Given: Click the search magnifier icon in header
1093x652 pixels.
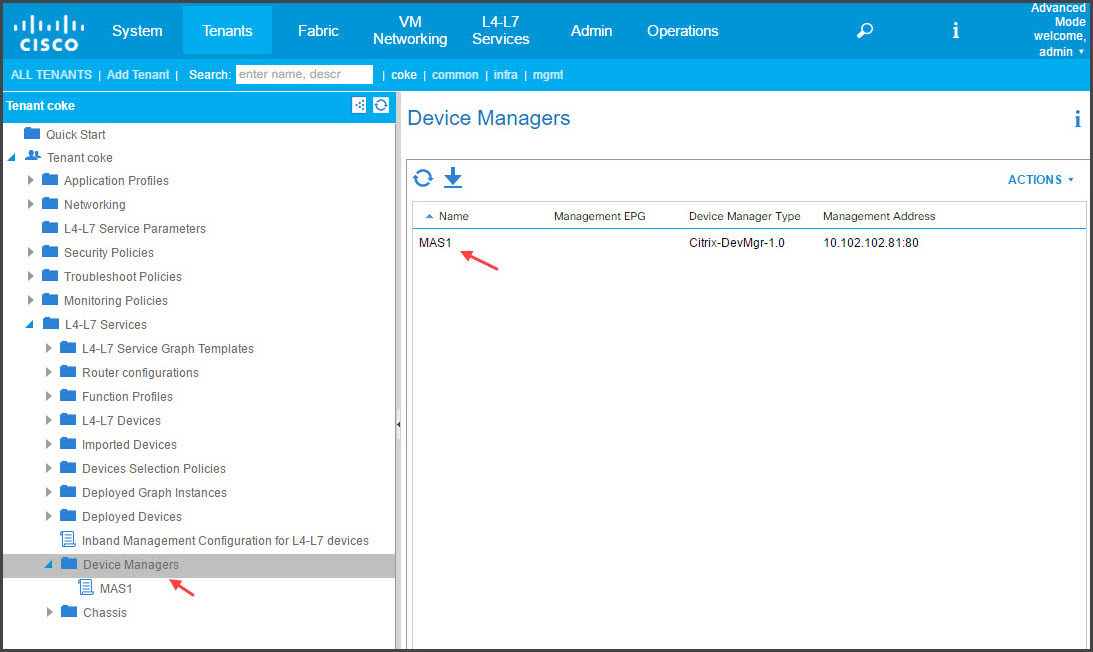Looking at the screenshot, I should click(x=864, y=31).
